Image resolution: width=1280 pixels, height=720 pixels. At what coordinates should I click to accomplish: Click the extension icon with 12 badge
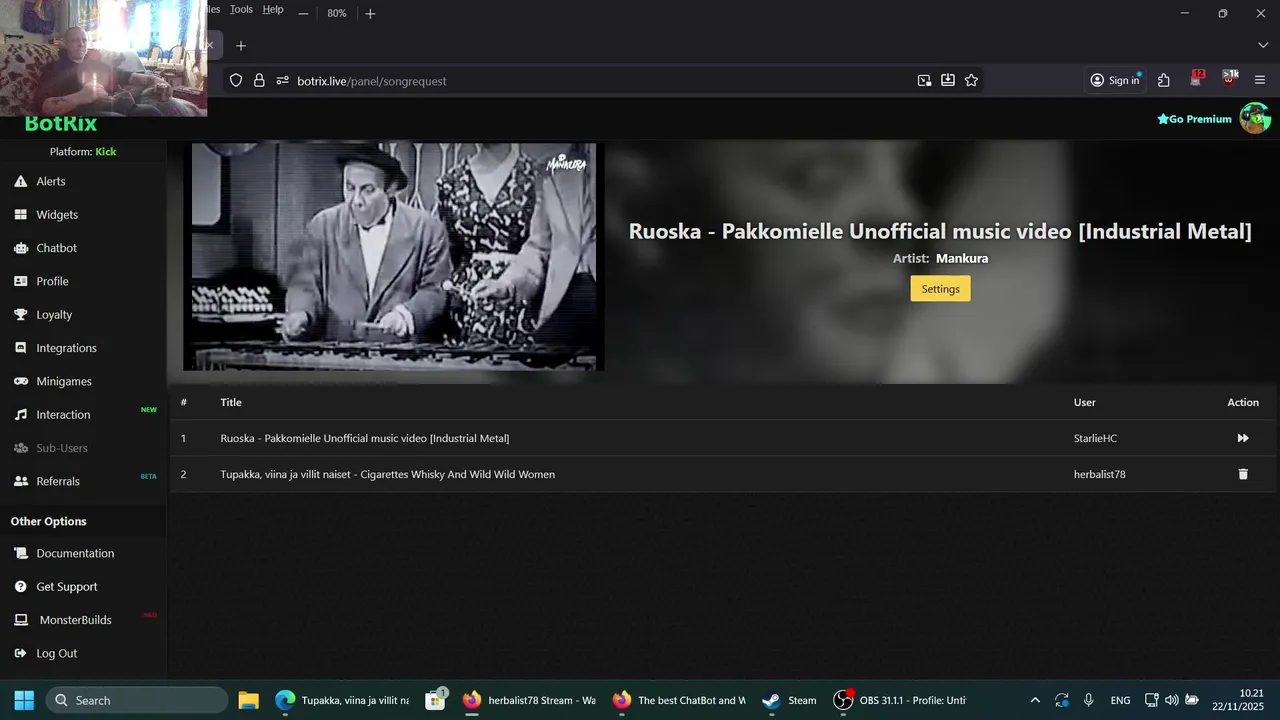coord(1197,79)
